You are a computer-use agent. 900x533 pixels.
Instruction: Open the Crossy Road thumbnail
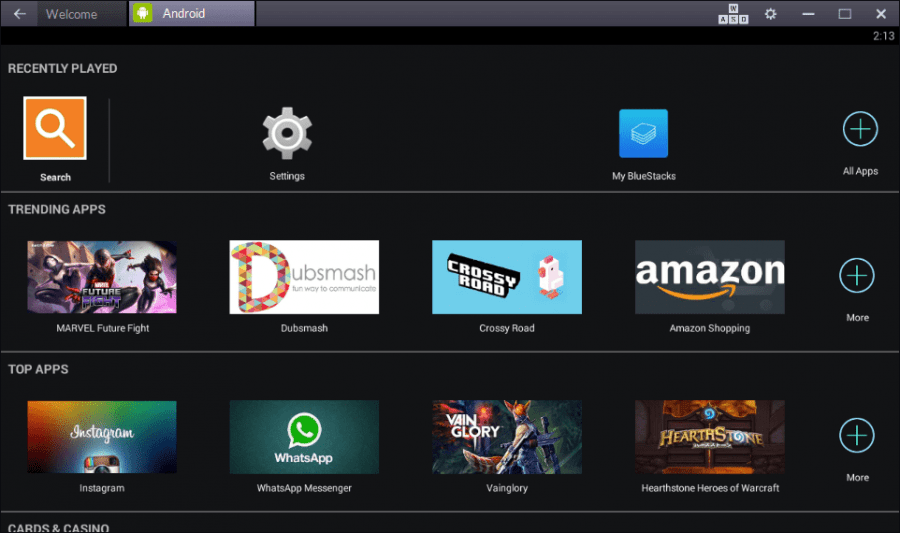(507, 277)
